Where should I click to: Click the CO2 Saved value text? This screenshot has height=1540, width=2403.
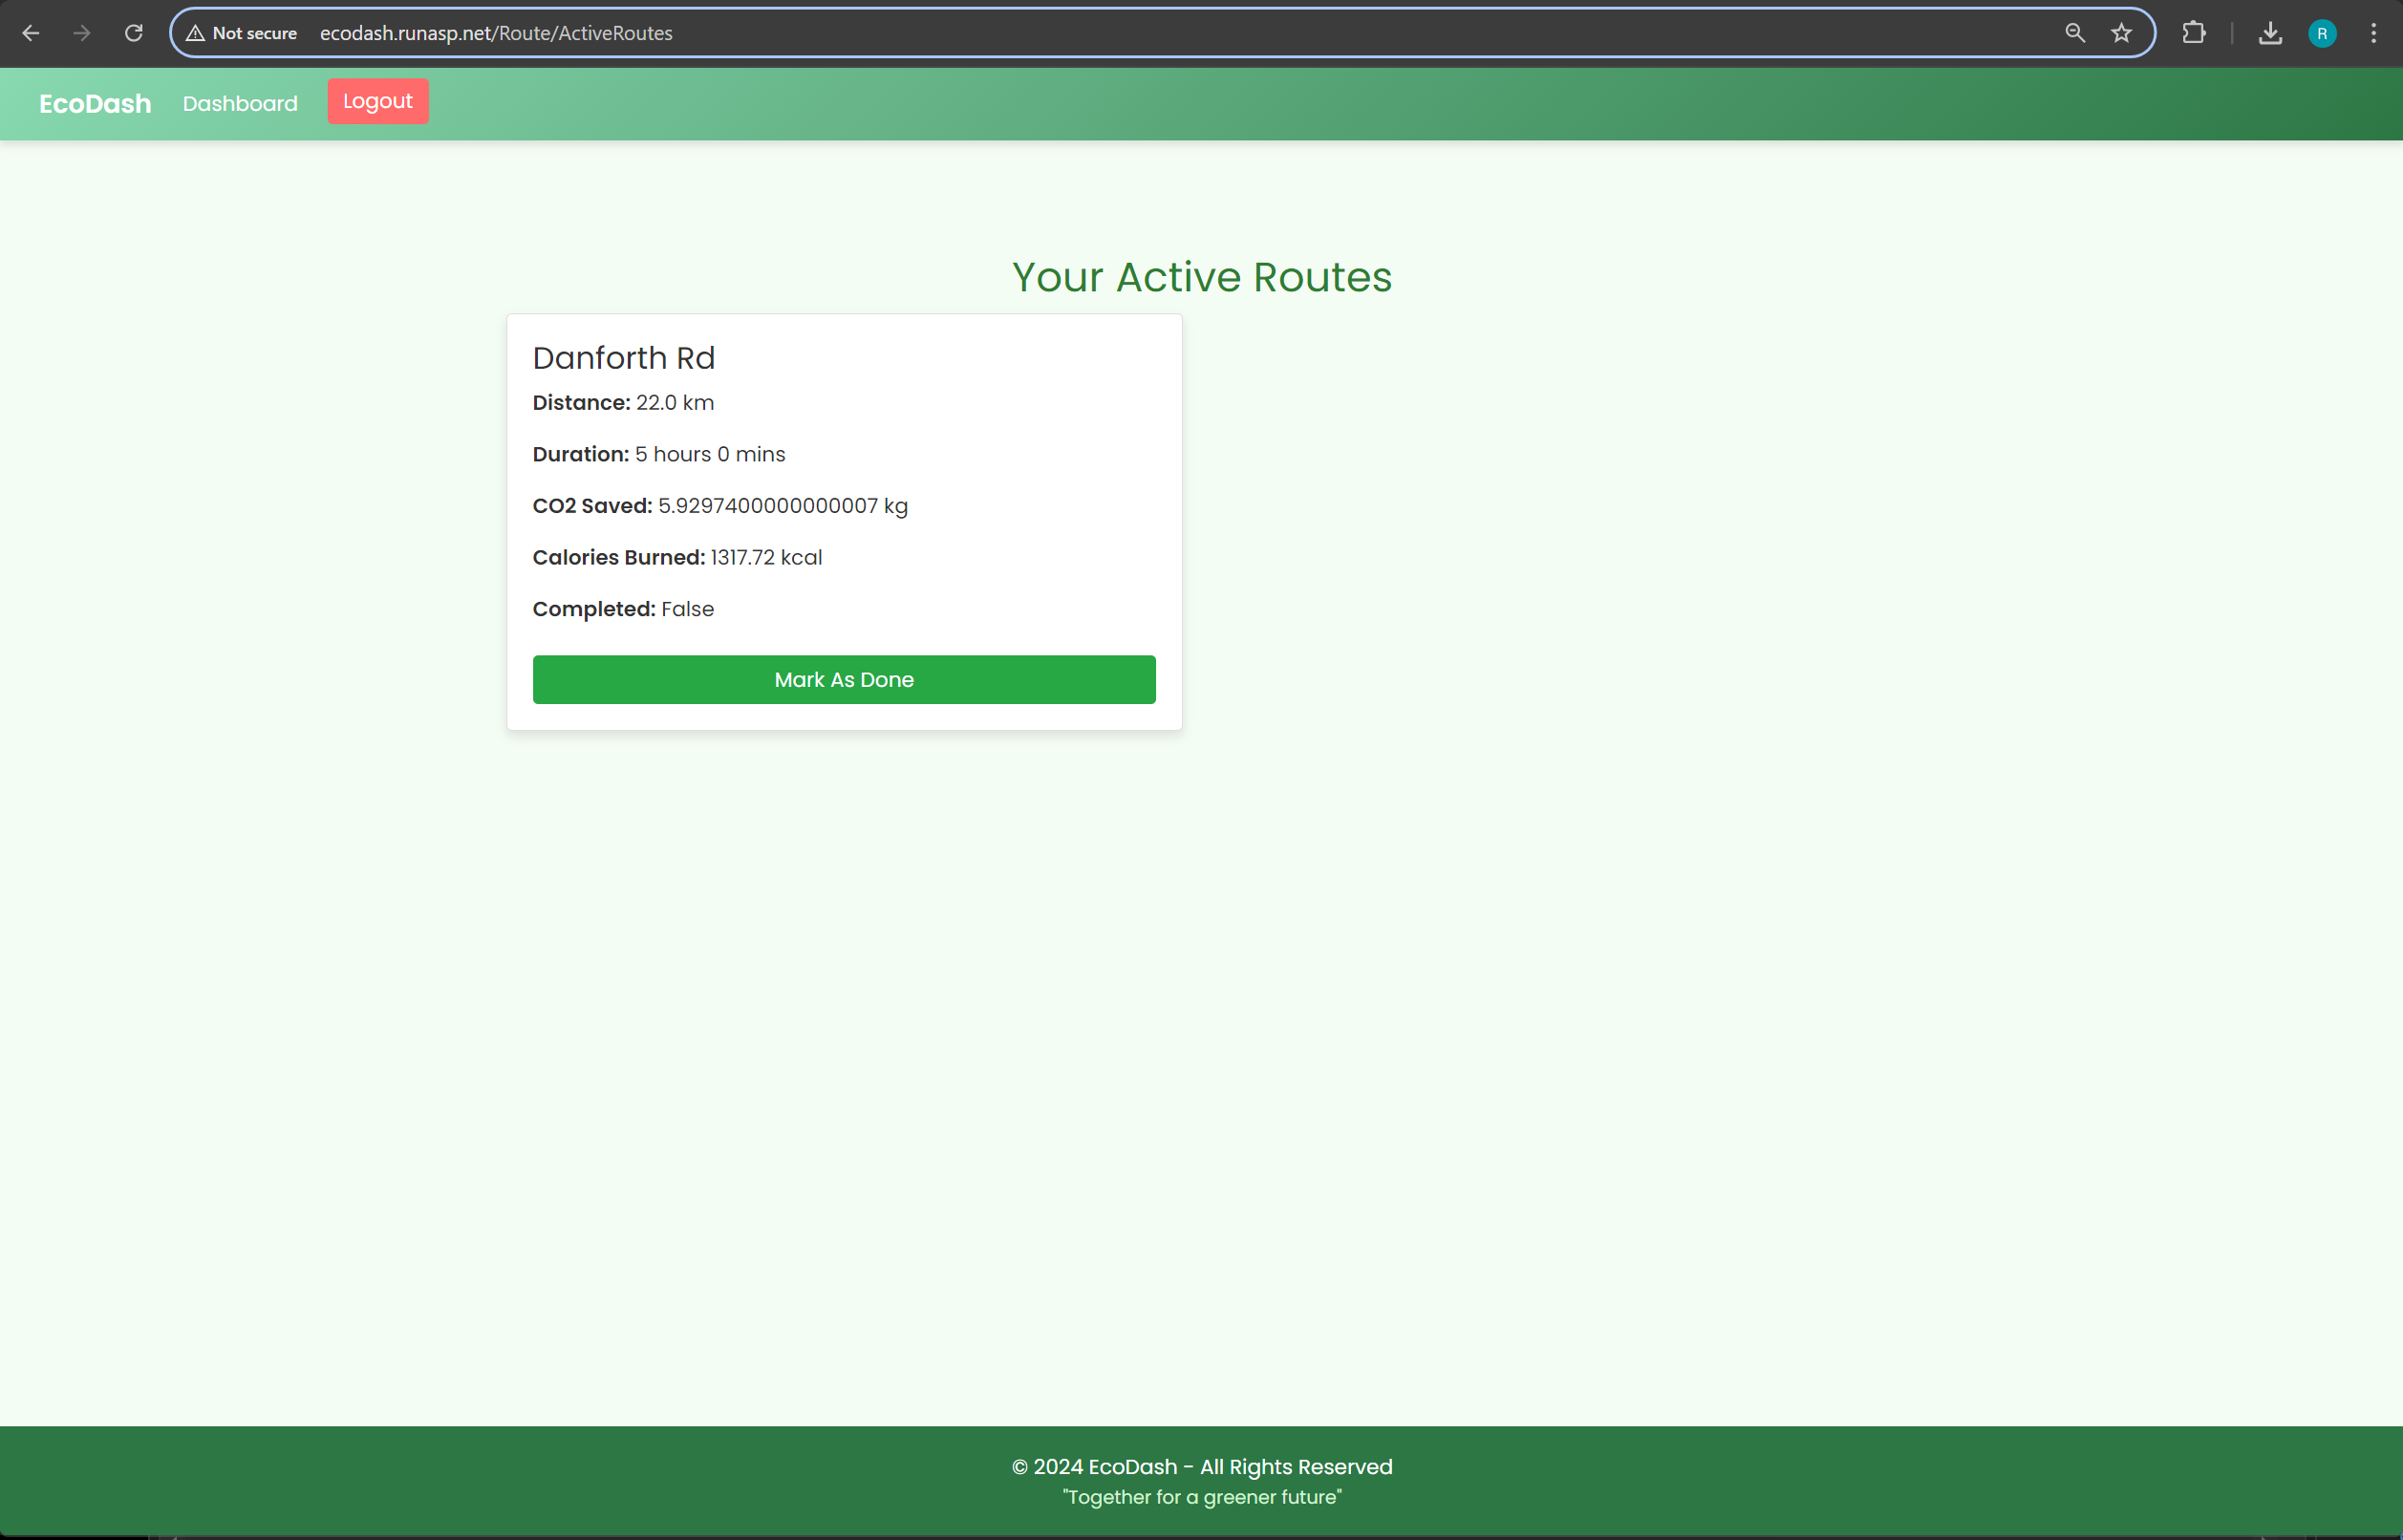[782, 506]
